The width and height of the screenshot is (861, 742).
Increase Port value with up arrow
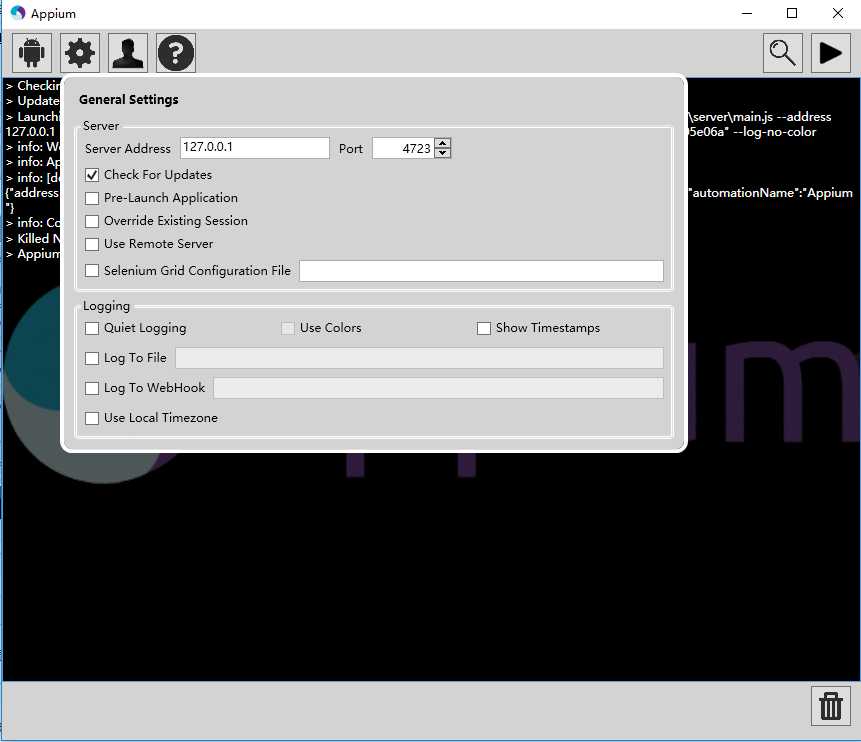[x=442, y=143]
